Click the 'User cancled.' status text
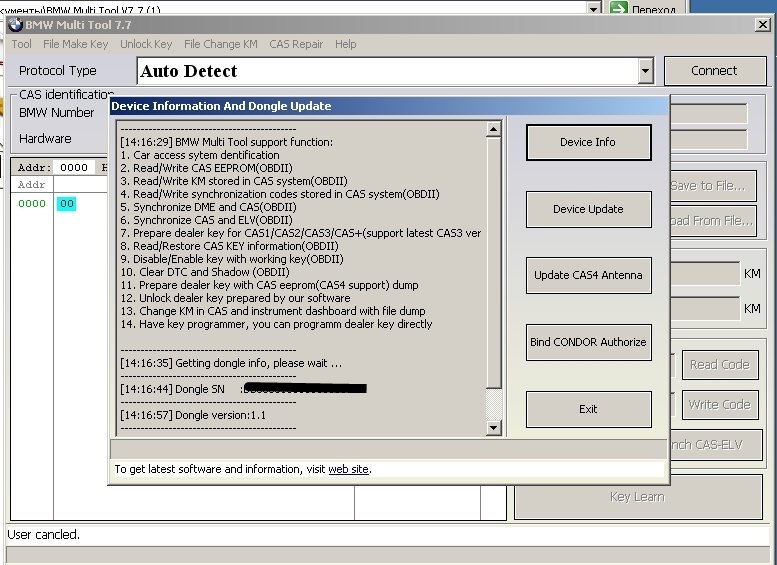This screenshot has height=565, width=777. click(43, 534)
